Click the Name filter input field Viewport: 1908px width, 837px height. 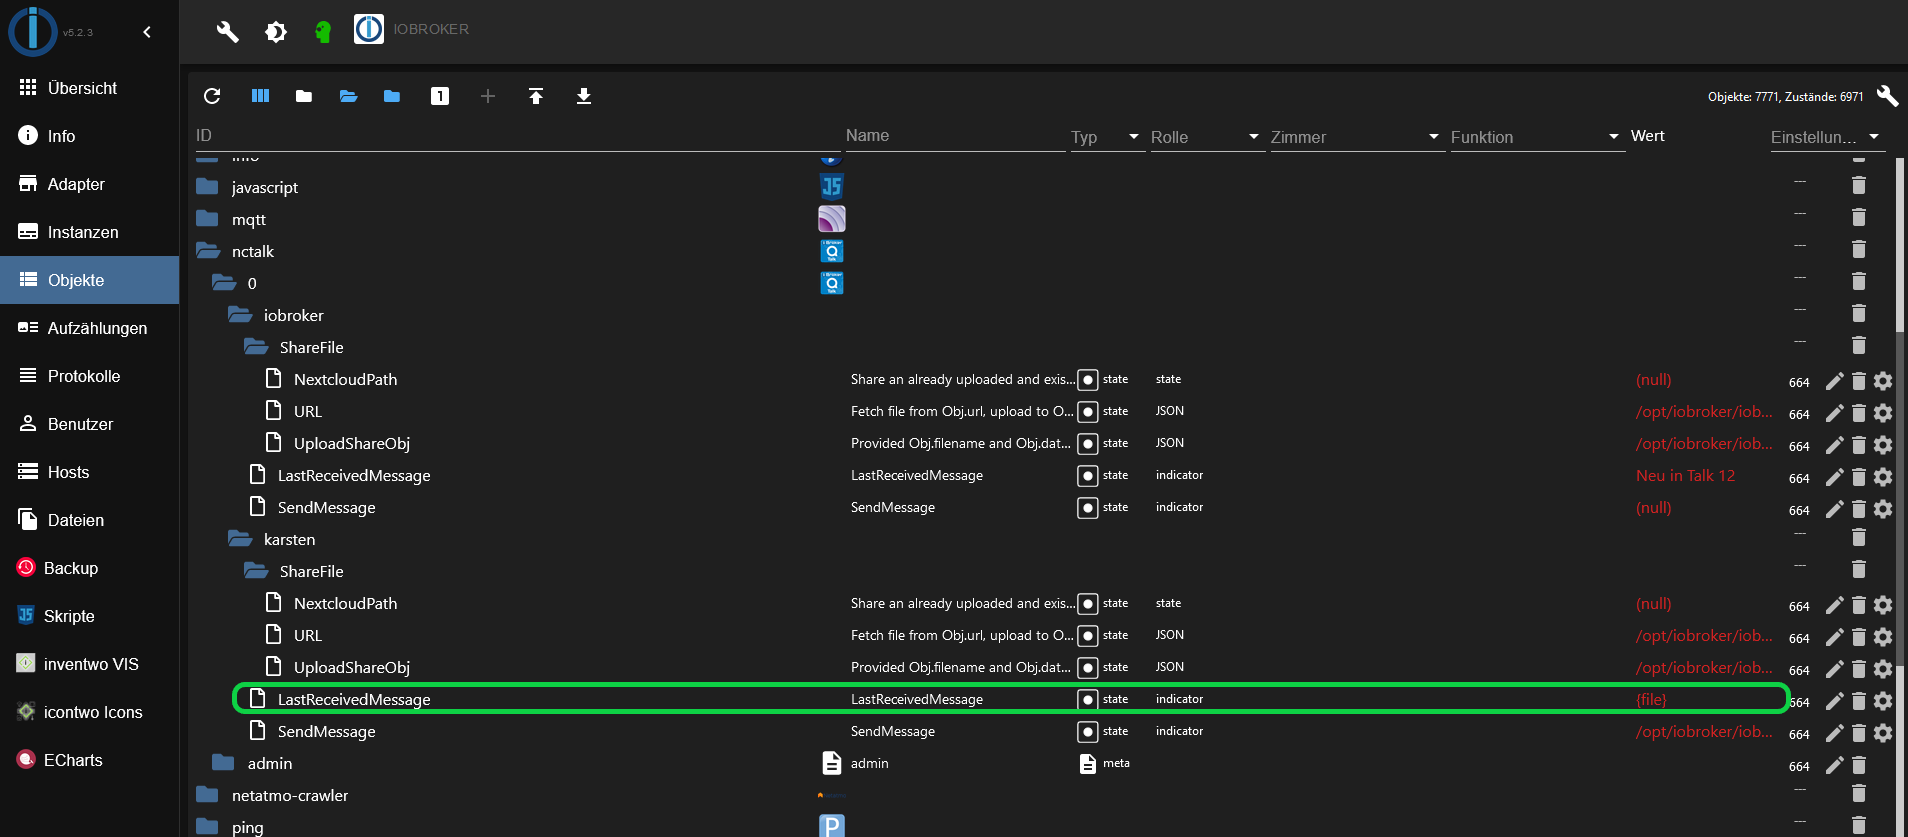click(x=955, y=136)
